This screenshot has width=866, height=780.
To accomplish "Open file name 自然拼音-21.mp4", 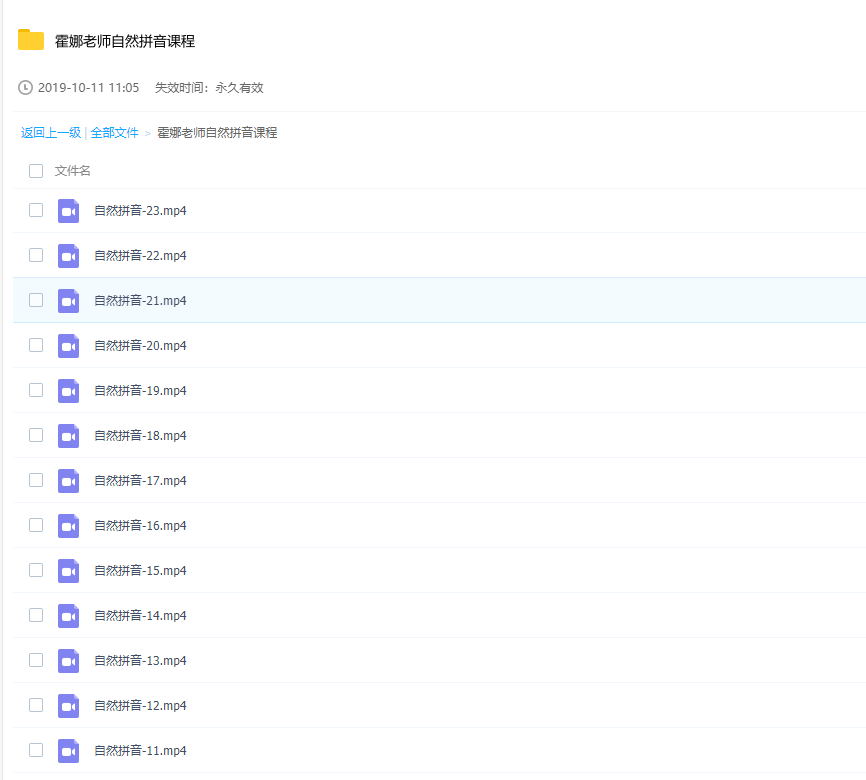I will tap(140, 301).
